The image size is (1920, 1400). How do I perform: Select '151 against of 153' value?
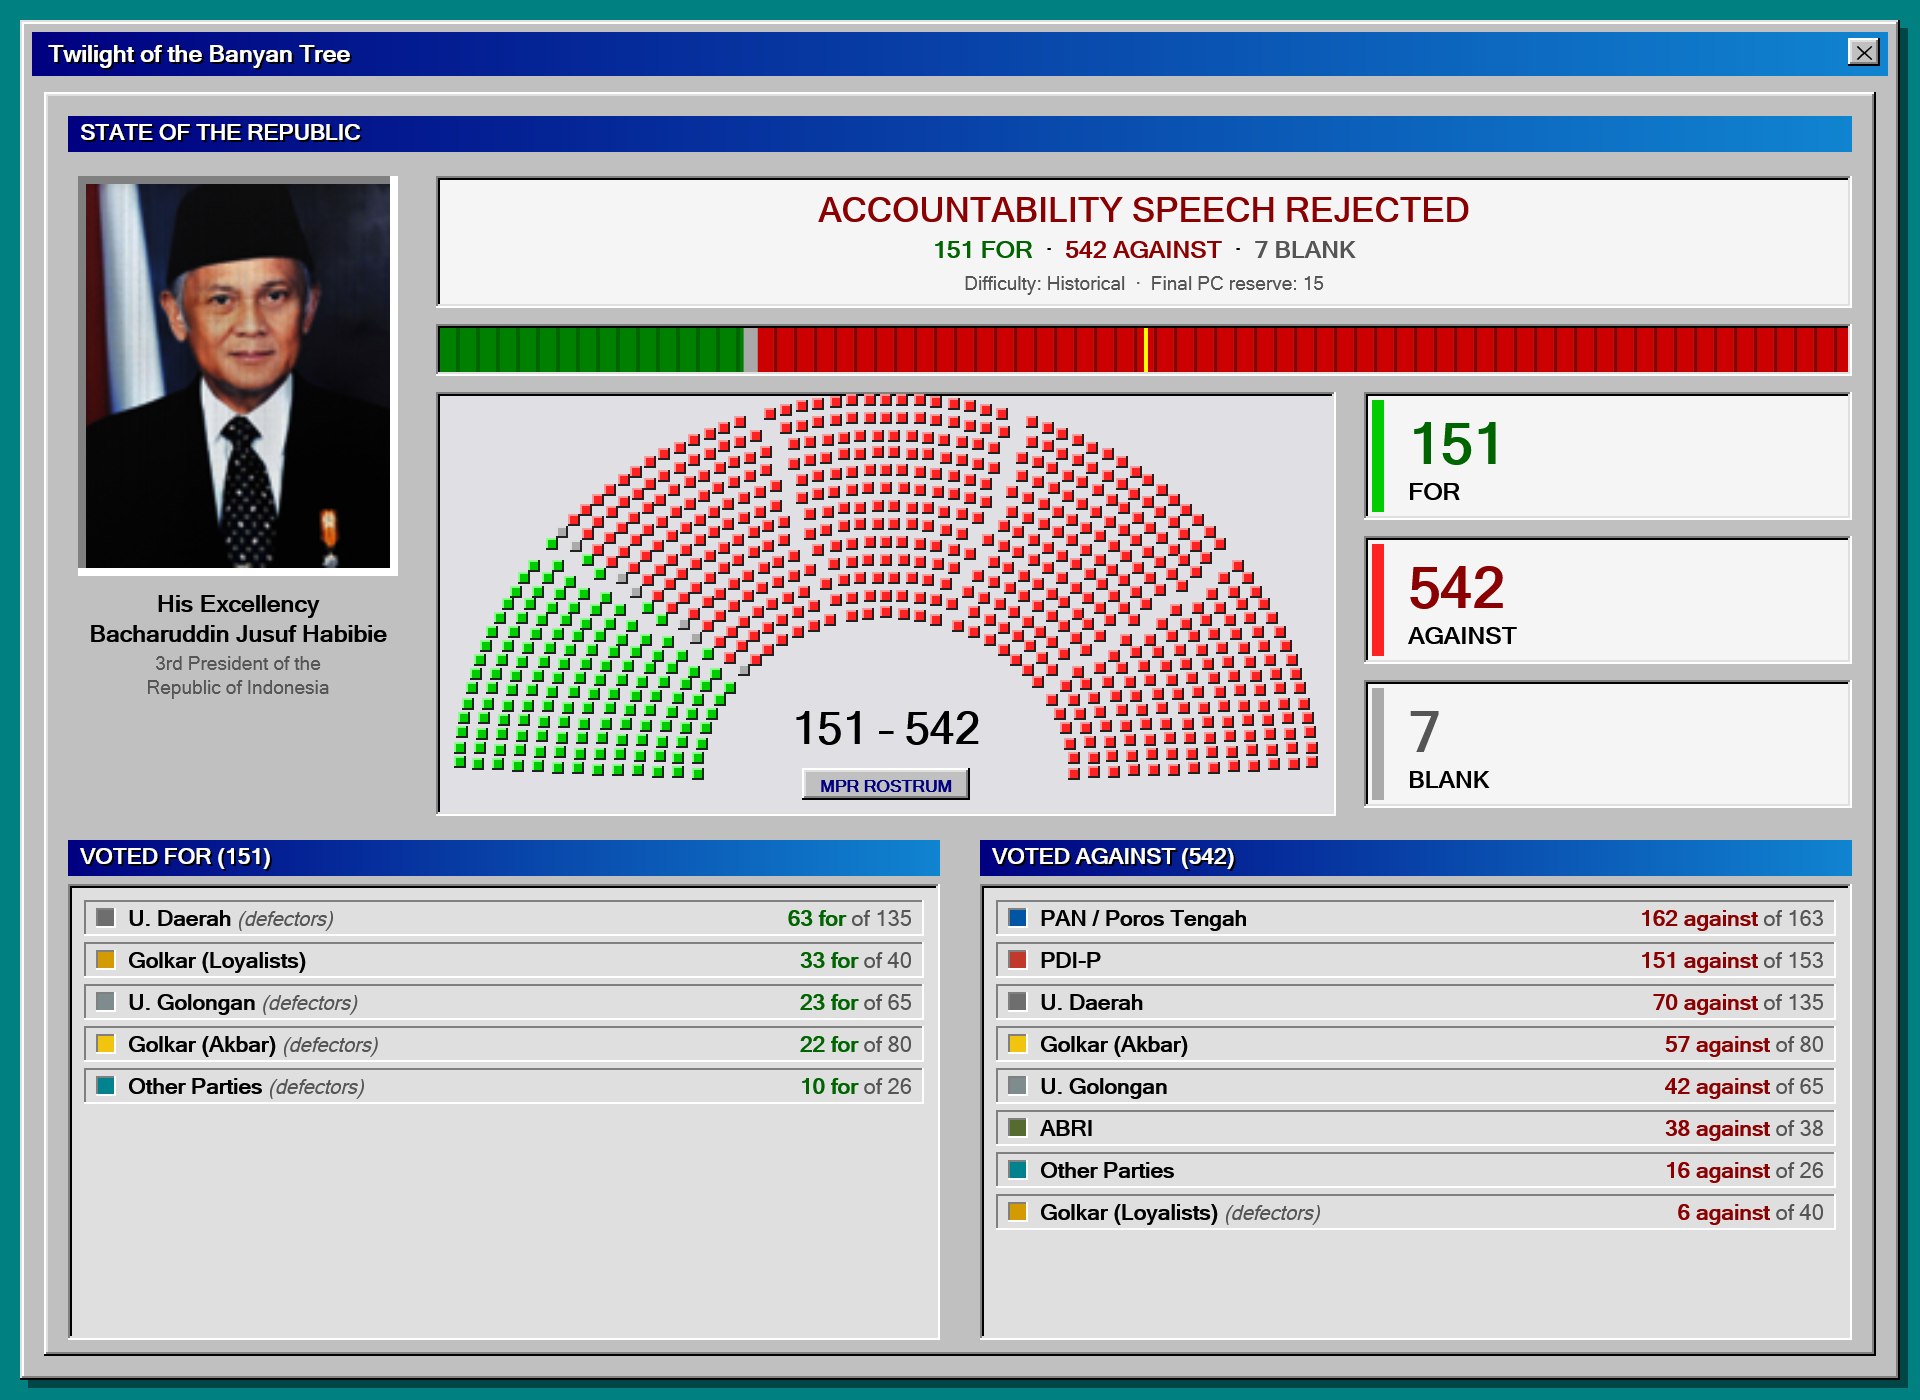click(x=1731, y=960)
